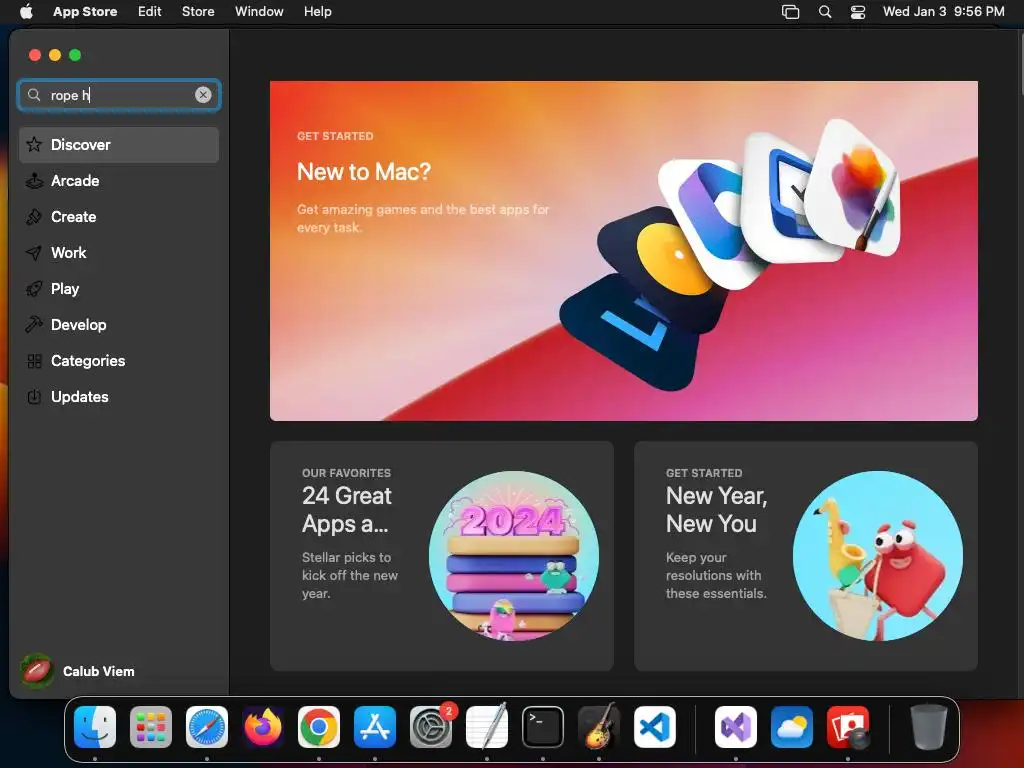Open Control Center in the menu bar
The height and width of the screenshot is (768, 1024).
coord(857,12)
